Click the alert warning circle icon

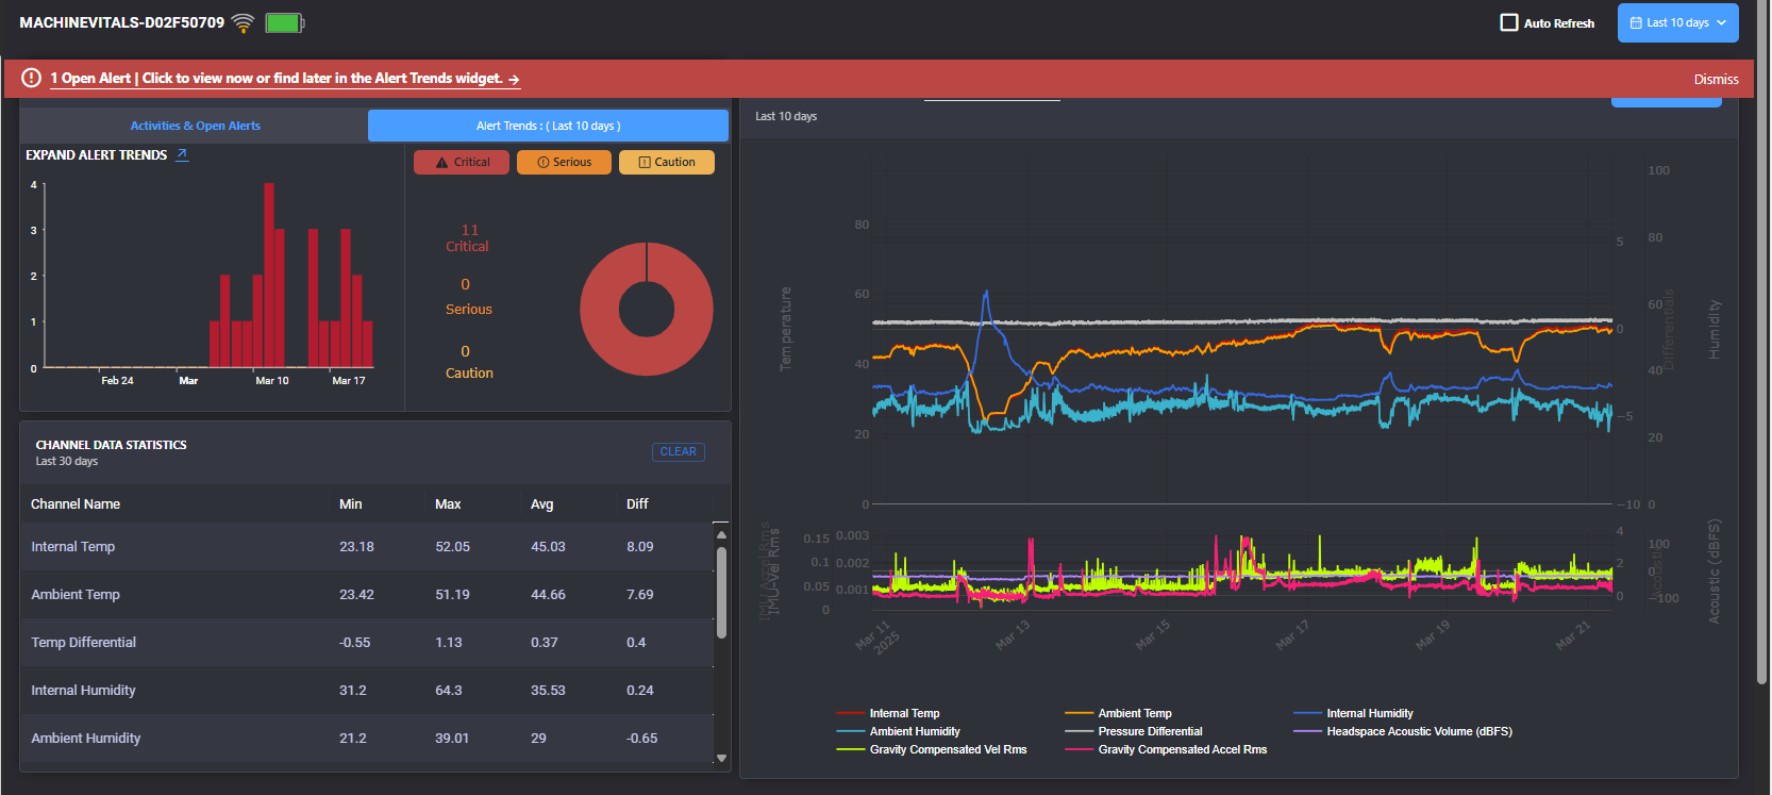31,78
